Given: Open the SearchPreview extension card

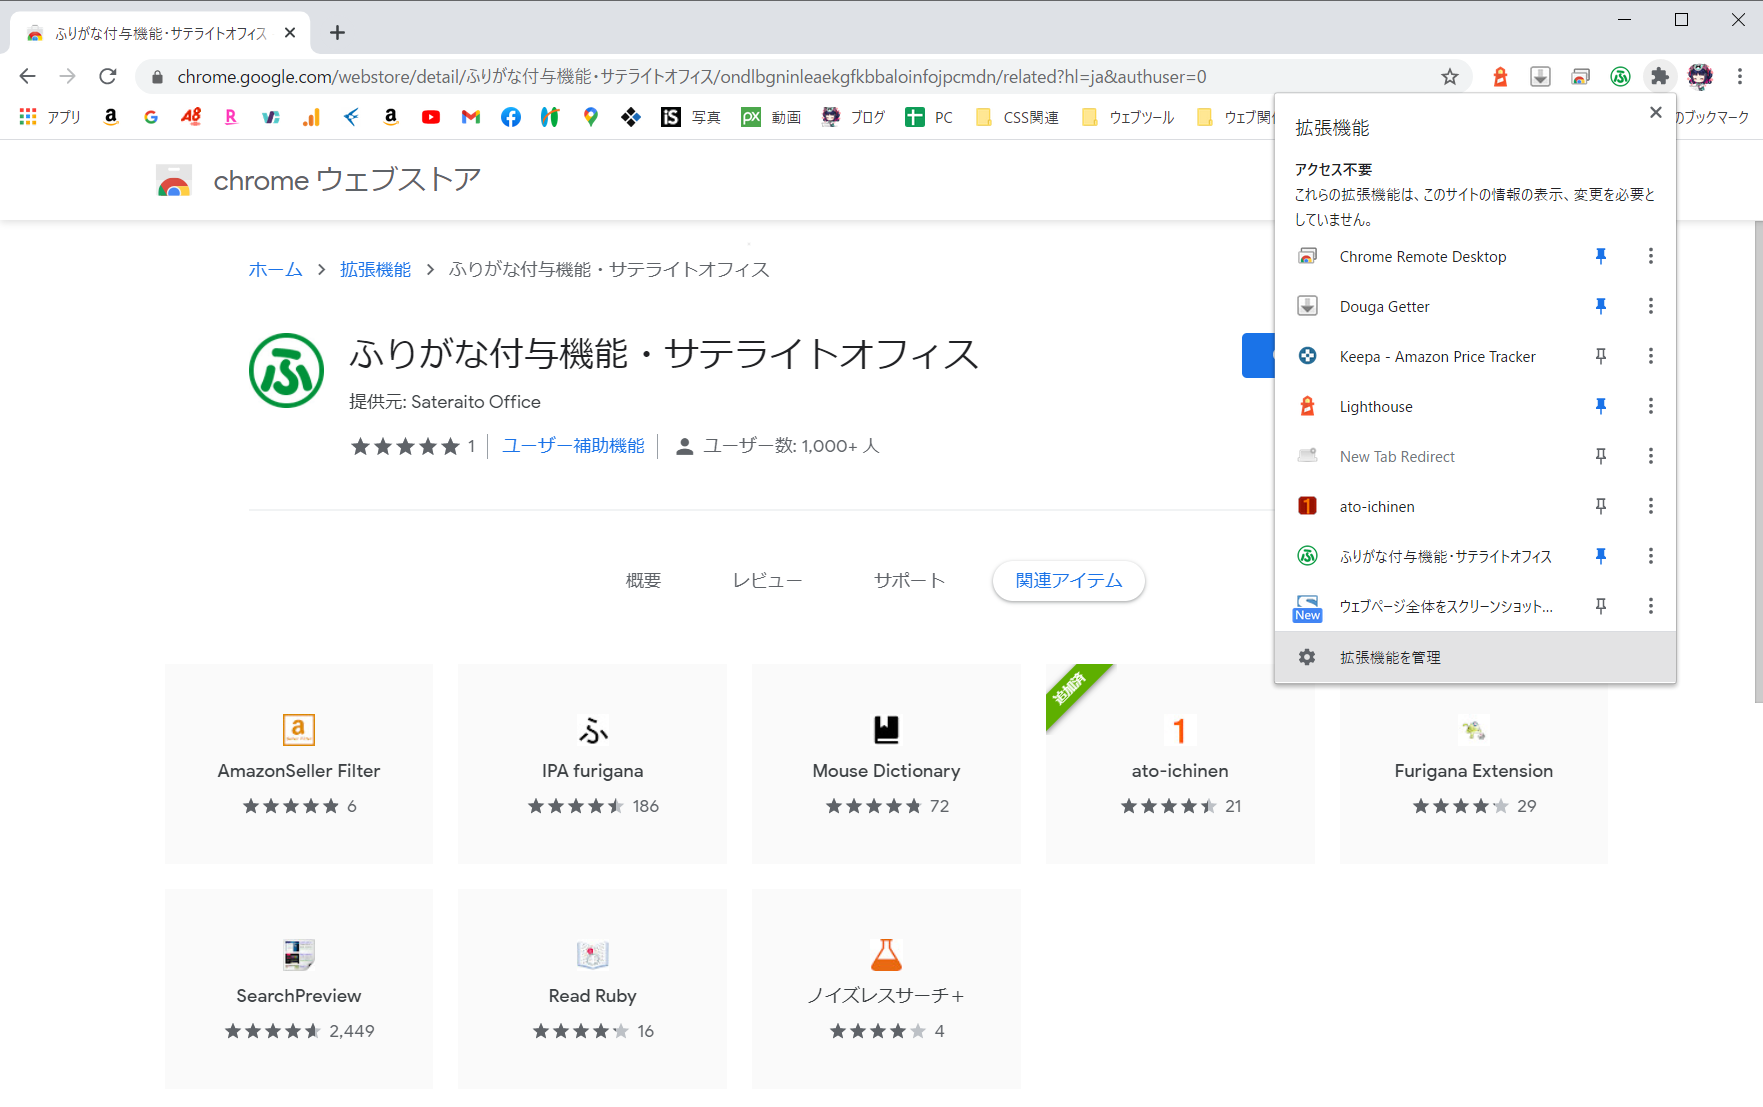Looking at the screenshot, I should (299, 989).
